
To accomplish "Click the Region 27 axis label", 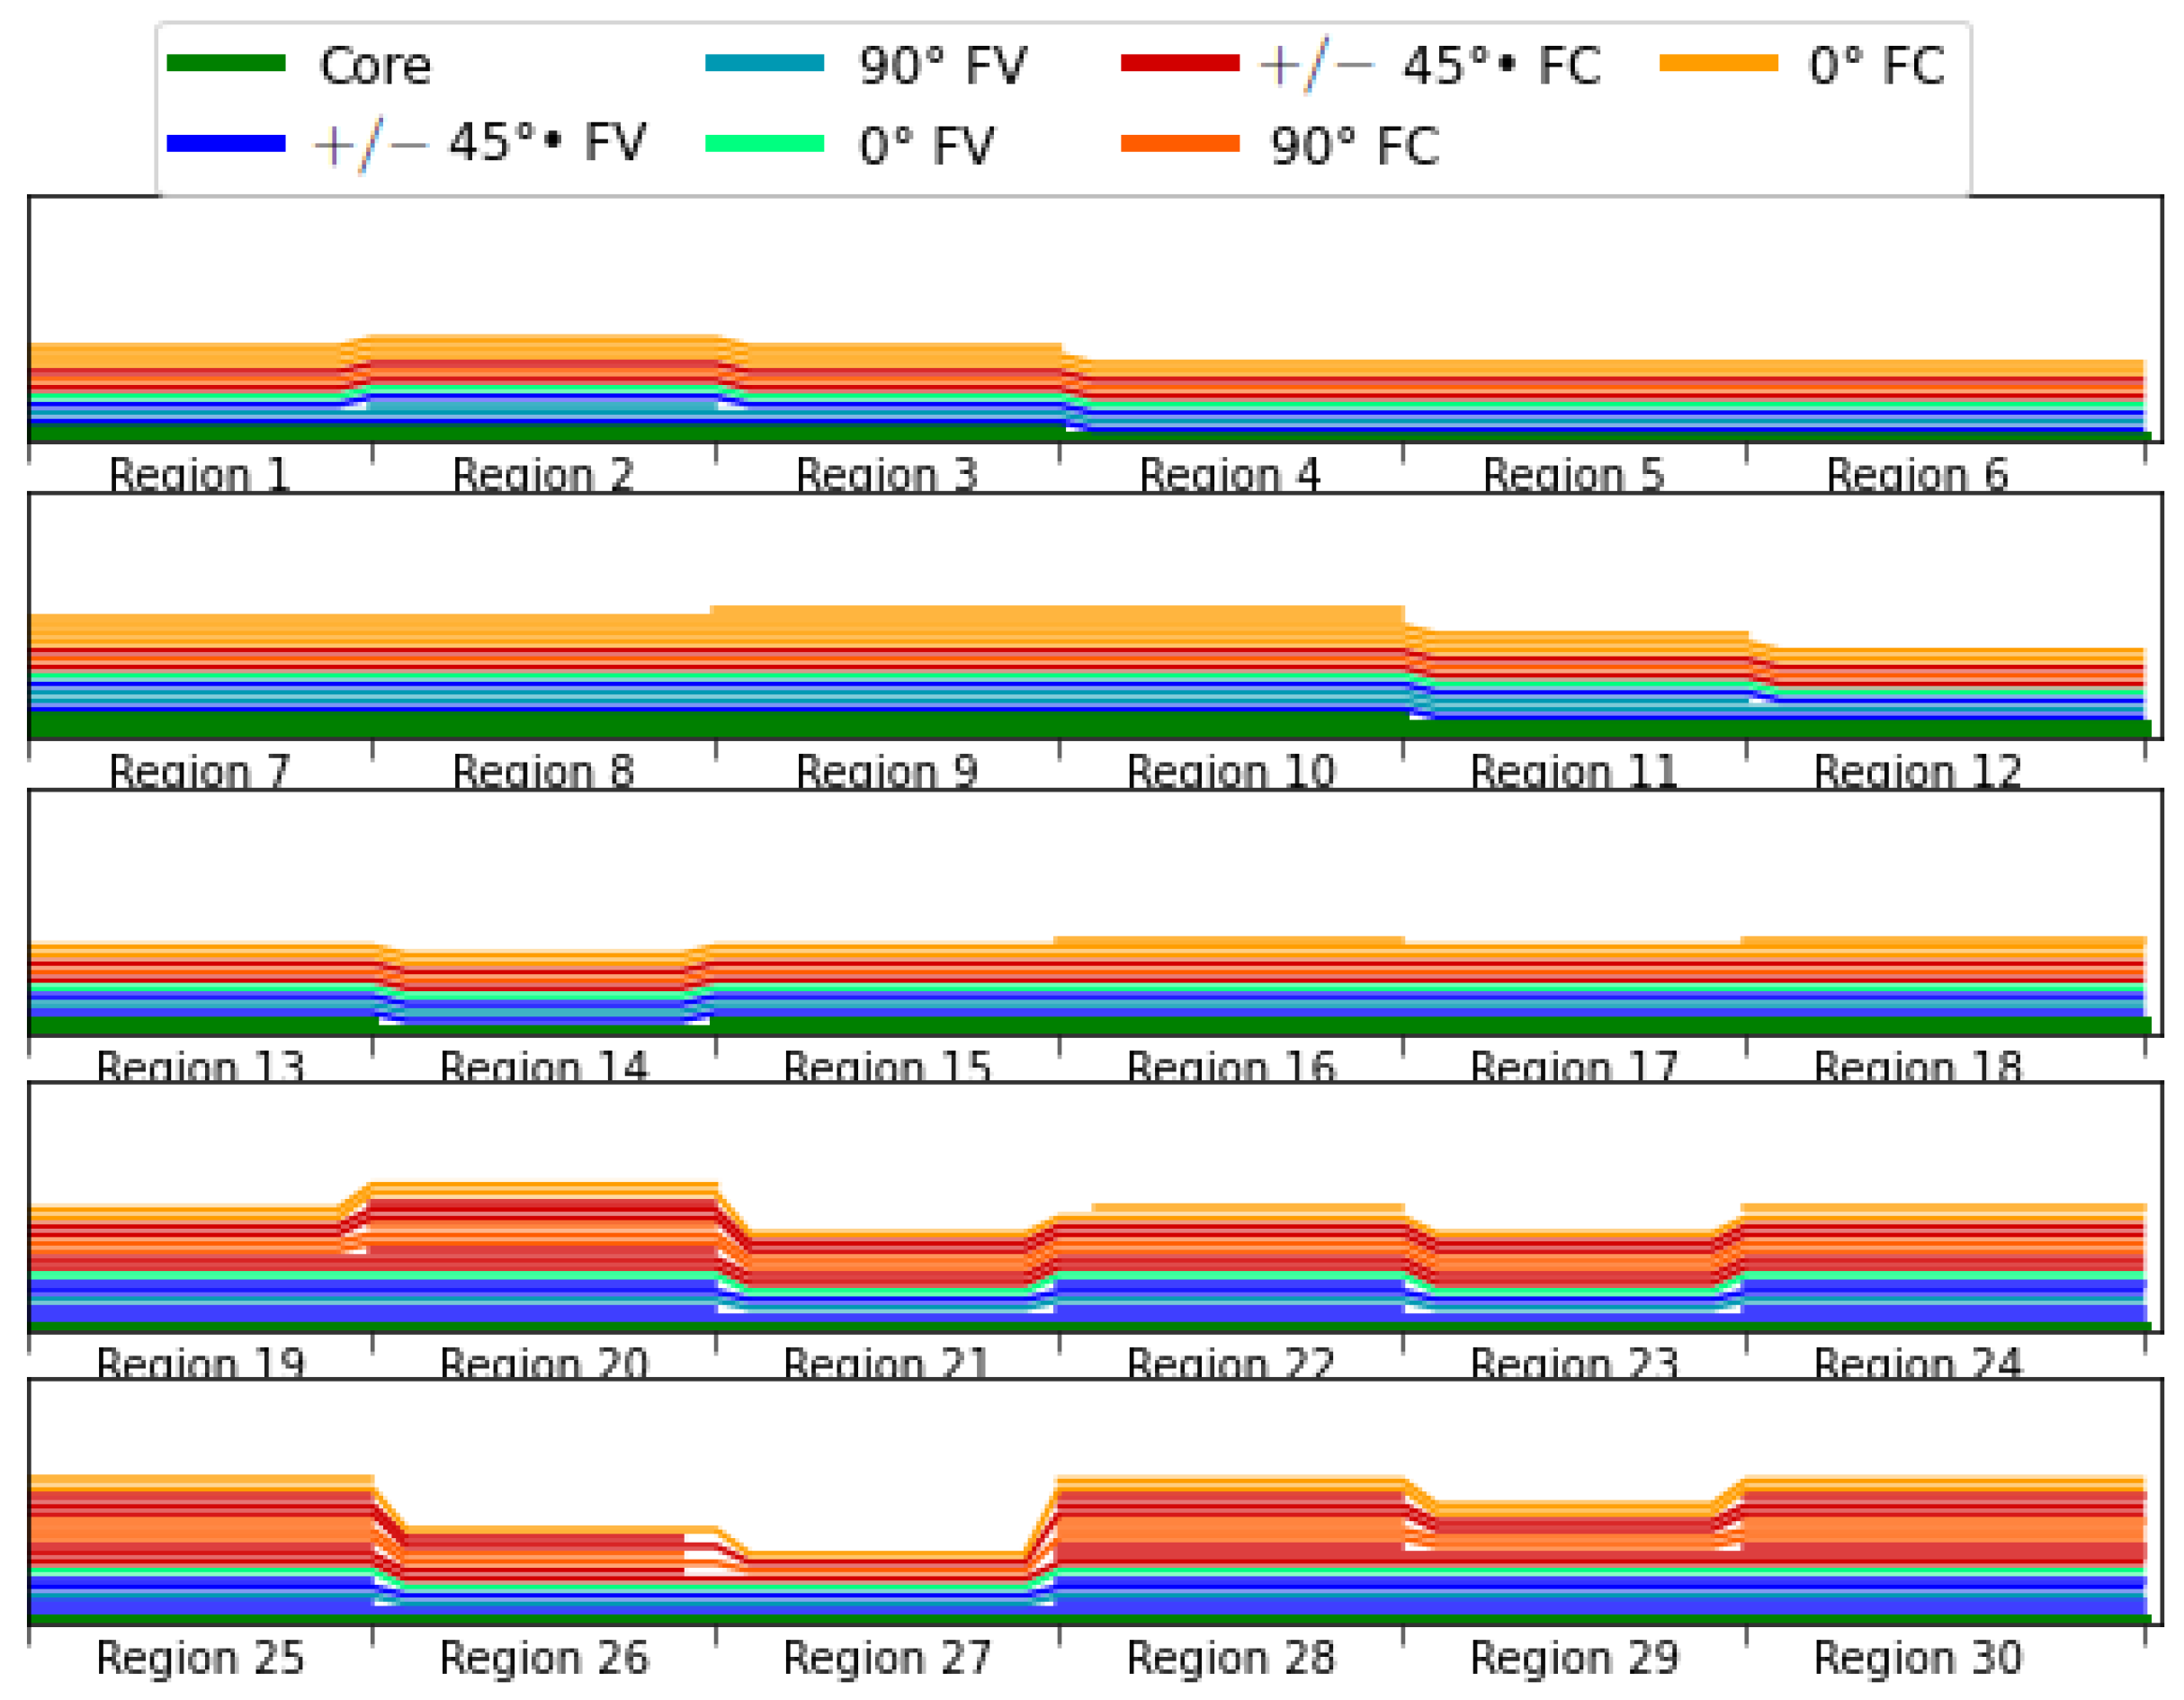I will [886, 1658].
